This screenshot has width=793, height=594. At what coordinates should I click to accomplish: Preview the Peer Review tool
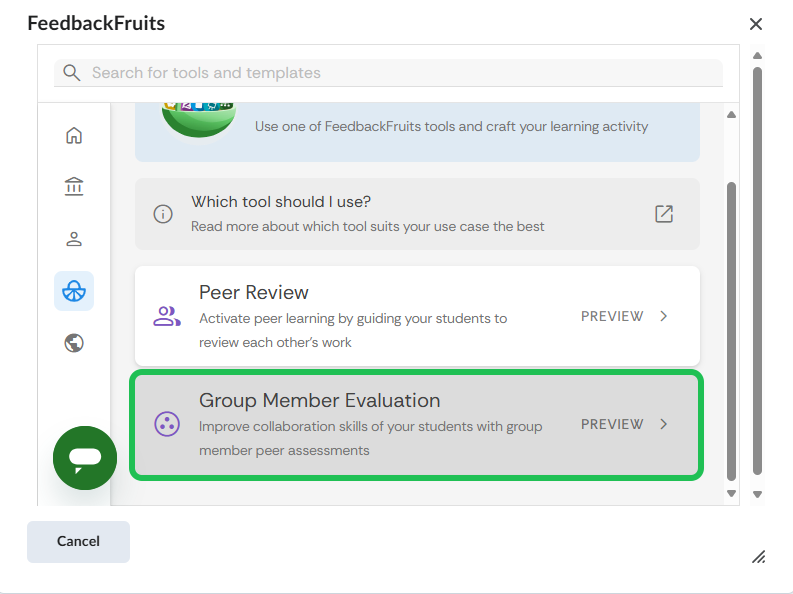coord(612,316)
